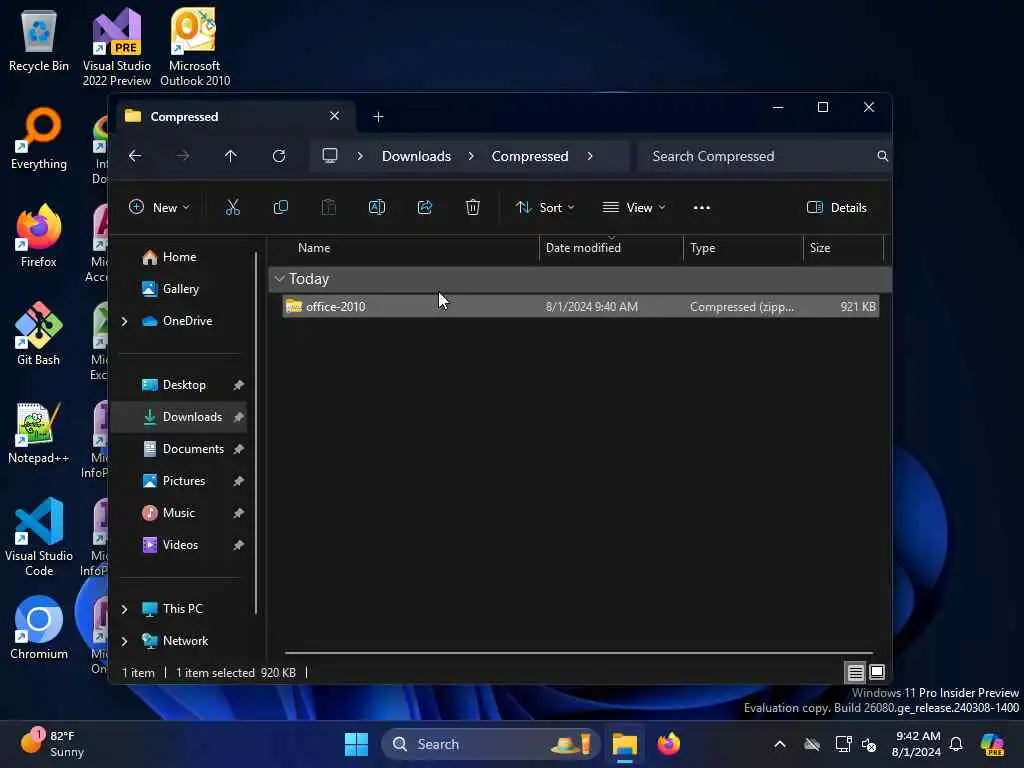Open Git Bash desktop shortcut
The width and height of the screenshot is (1024, 768).
pos(39,334)
